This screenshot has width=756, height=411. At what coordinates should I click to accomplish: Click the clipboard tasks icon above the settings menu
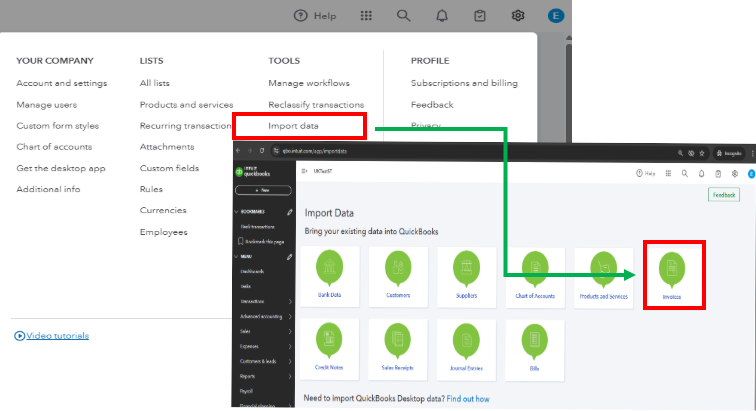pos(480,16)
